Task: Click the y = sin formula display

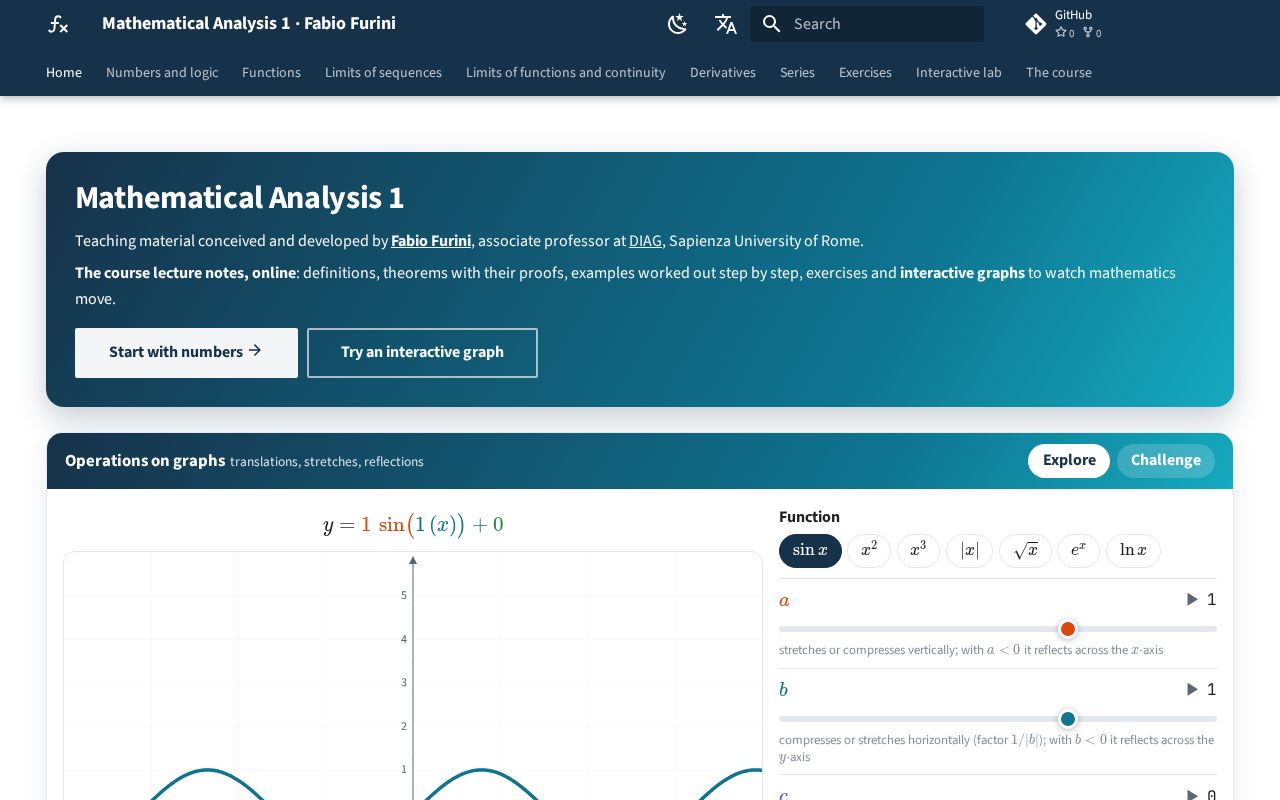Action: click(413, 525)
